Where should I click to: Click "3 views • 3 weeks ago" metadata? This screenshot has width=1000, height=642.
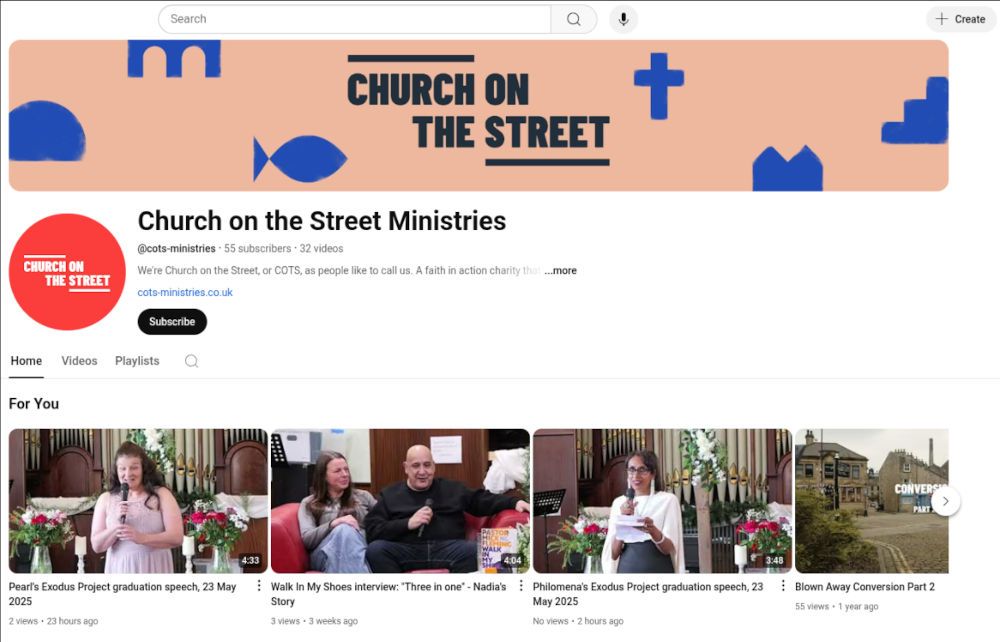314,621
